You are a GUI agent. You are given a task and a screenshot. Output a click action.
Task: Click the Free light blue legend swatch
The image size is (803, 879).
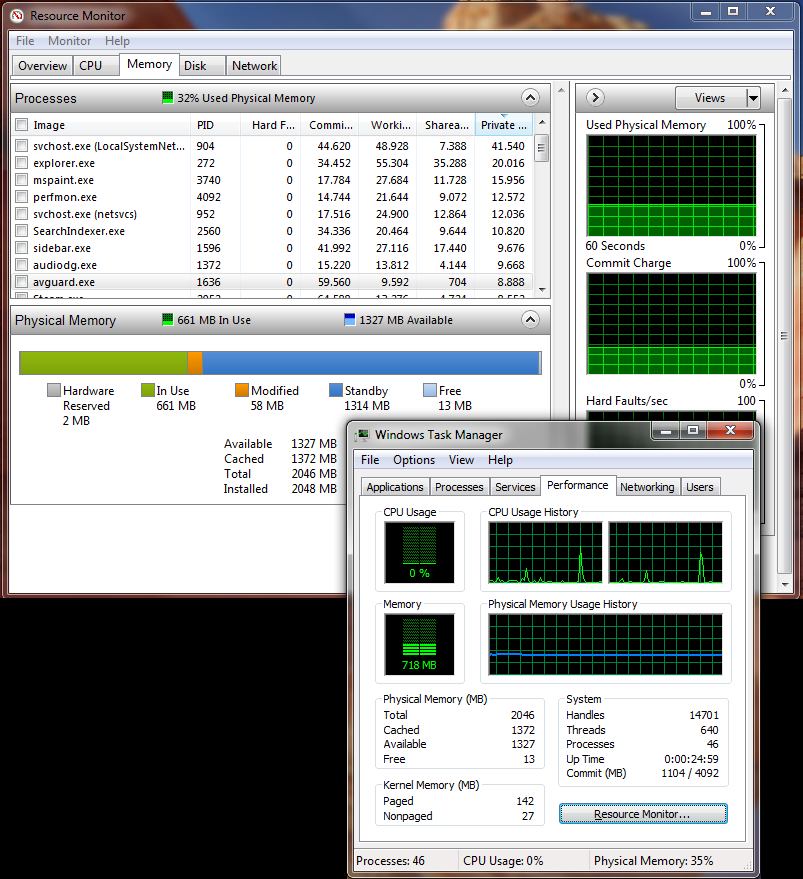(x=430, y=390)
